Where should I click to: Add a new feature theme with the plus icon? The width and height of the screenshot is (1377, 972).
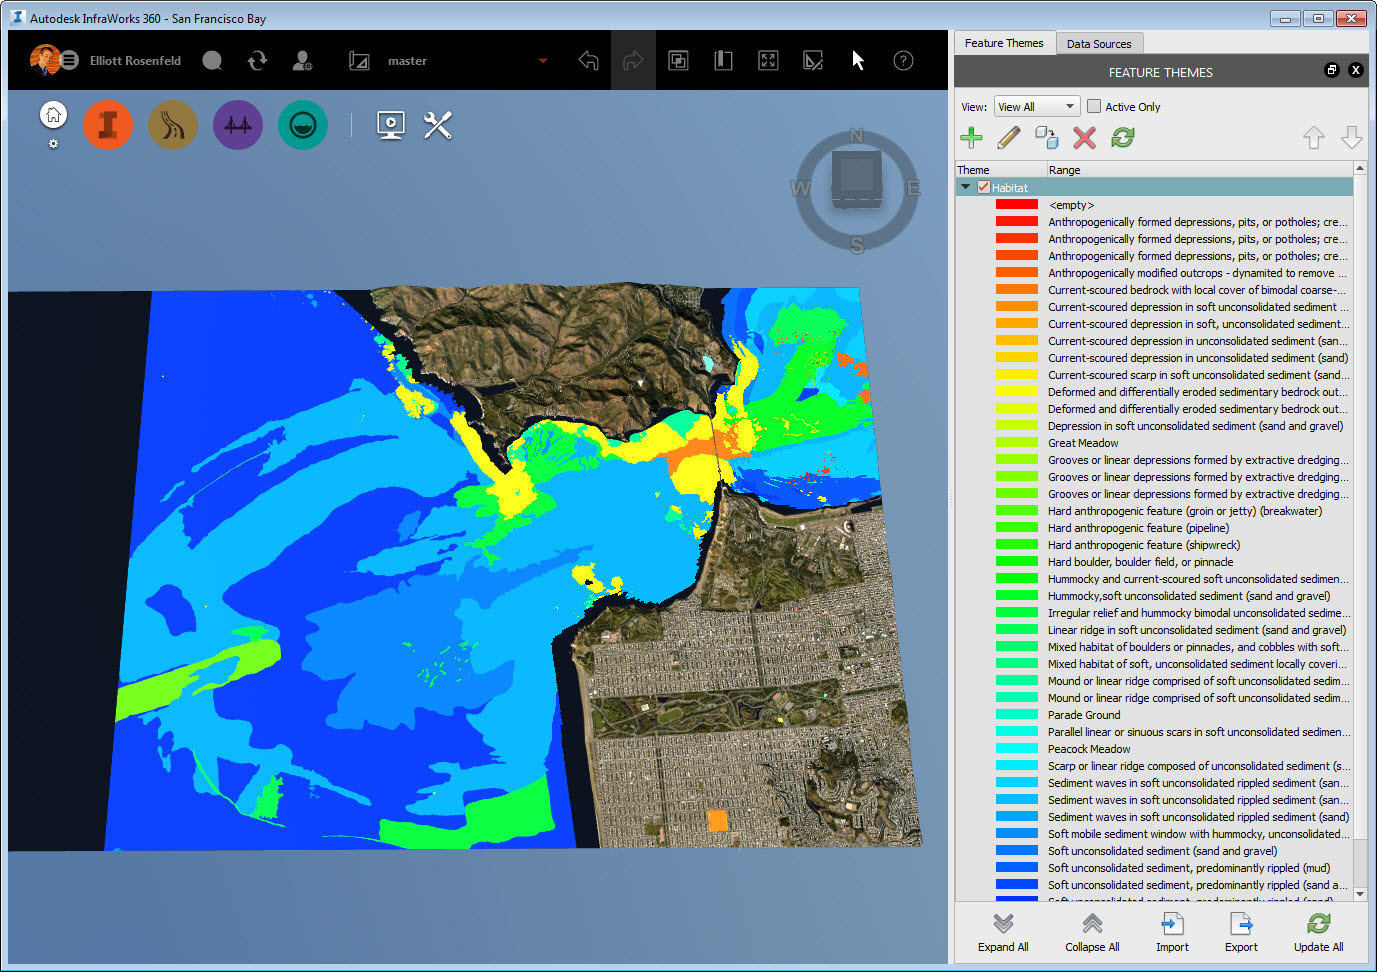tap(970, 138)
